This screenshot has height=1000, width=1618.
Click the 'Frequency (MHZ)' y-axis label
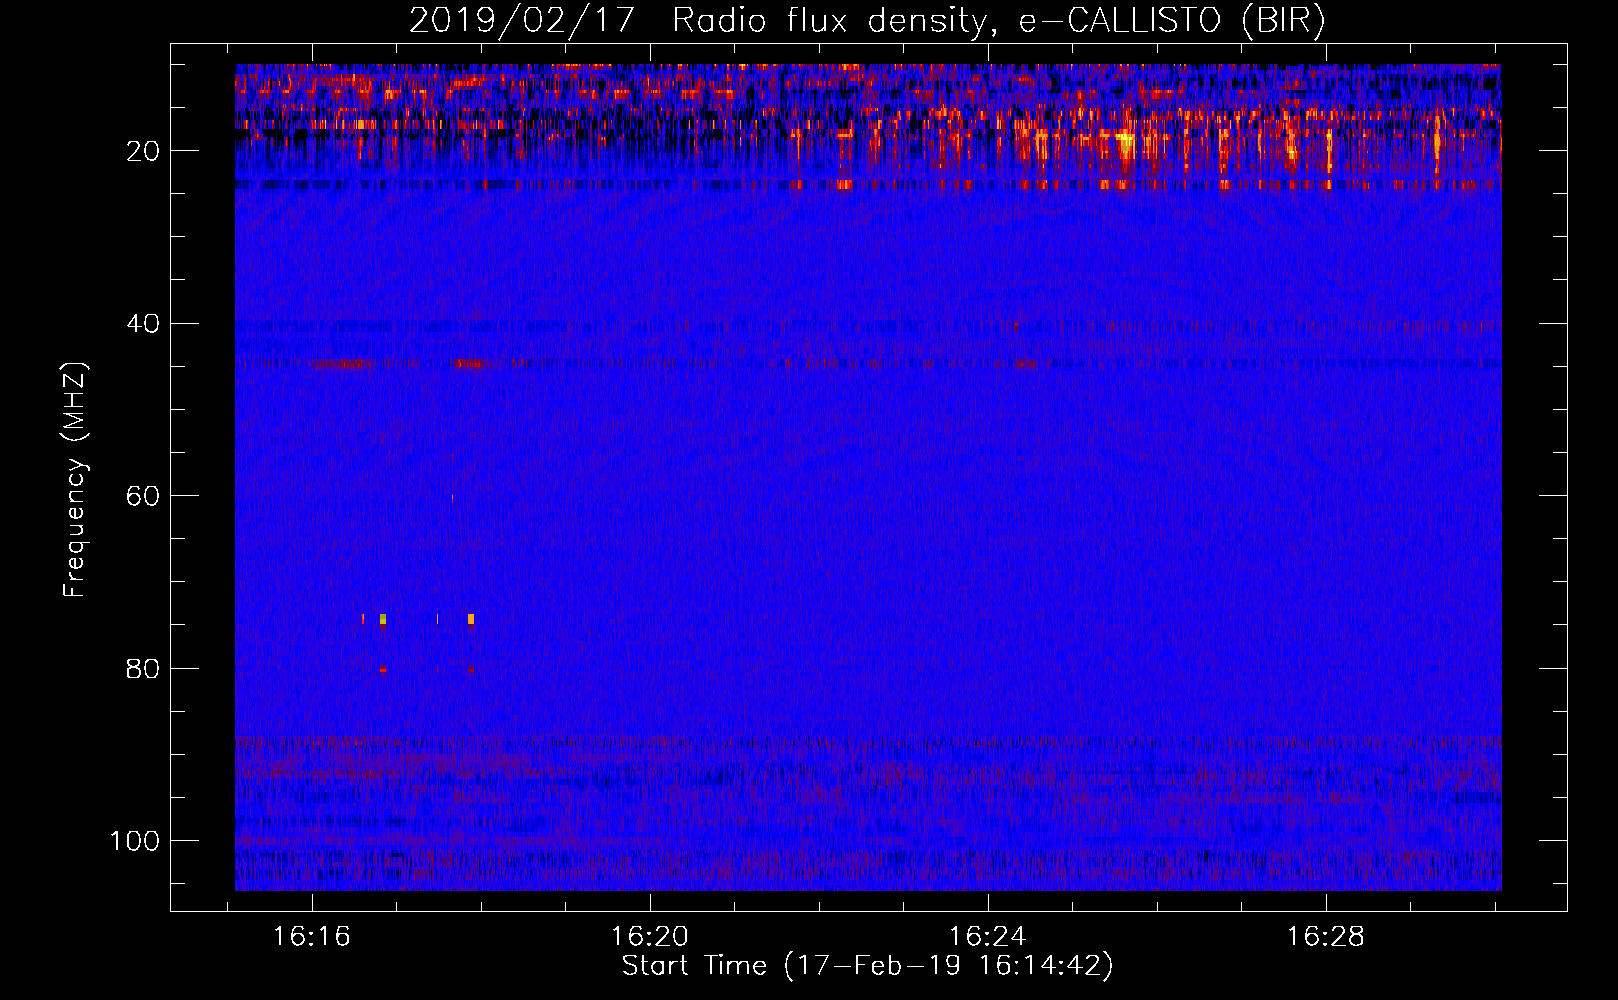tap(75, 479)
